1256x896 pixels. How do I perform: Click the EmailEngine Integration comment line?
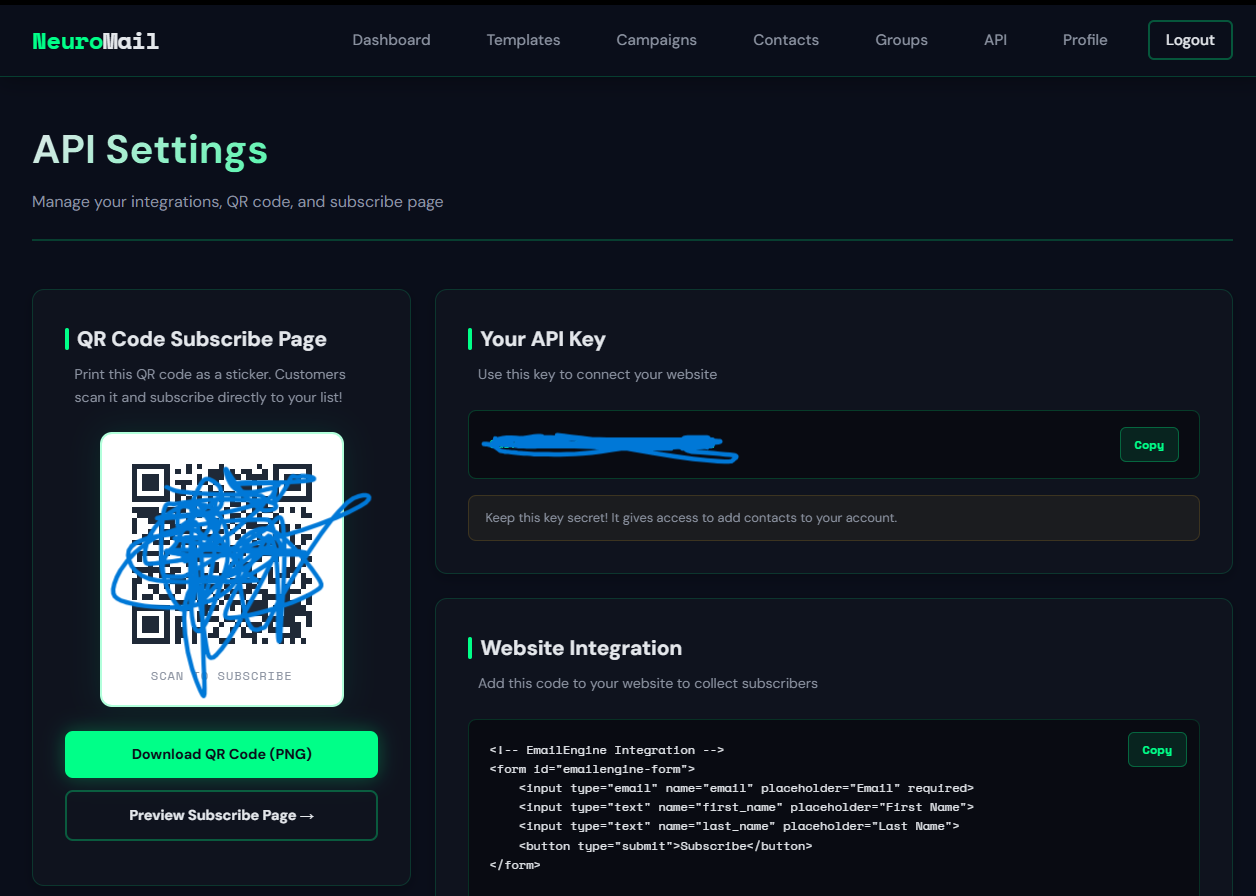pos(606,750)
